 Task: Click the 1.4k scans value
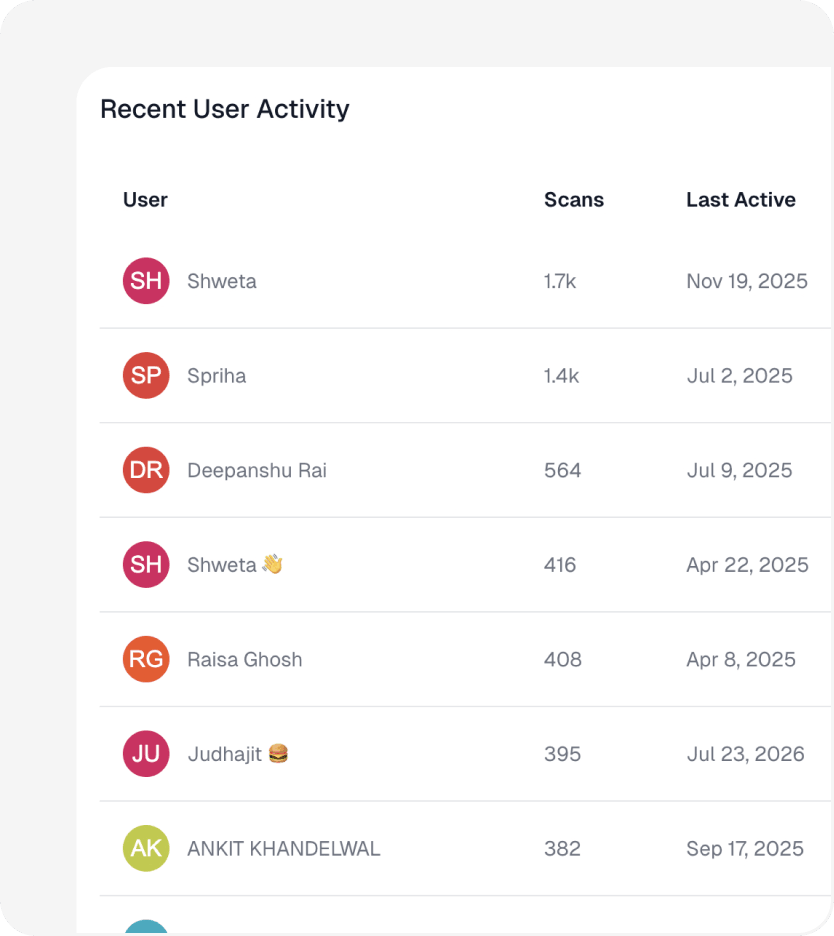pos(561,376)
